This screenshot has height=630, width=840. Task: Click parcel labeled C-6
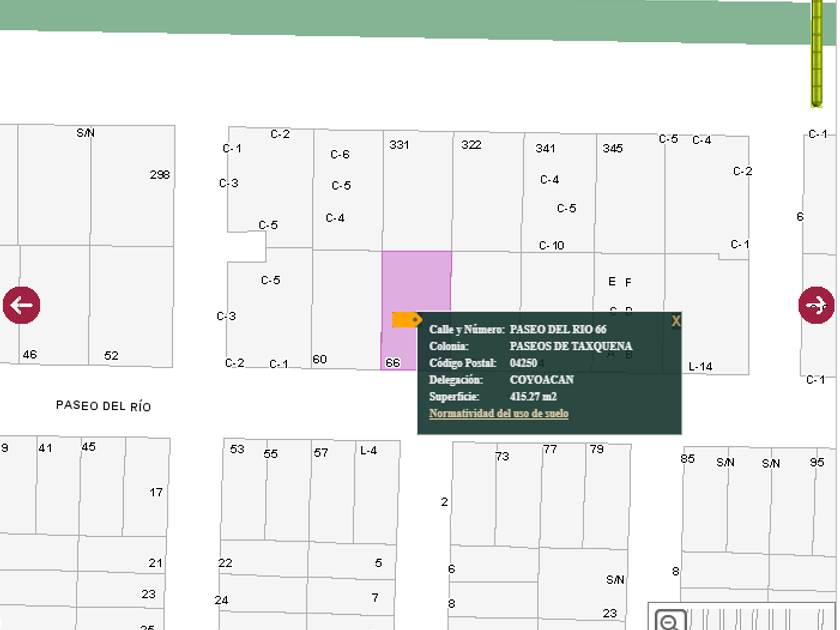click(340, 155)
